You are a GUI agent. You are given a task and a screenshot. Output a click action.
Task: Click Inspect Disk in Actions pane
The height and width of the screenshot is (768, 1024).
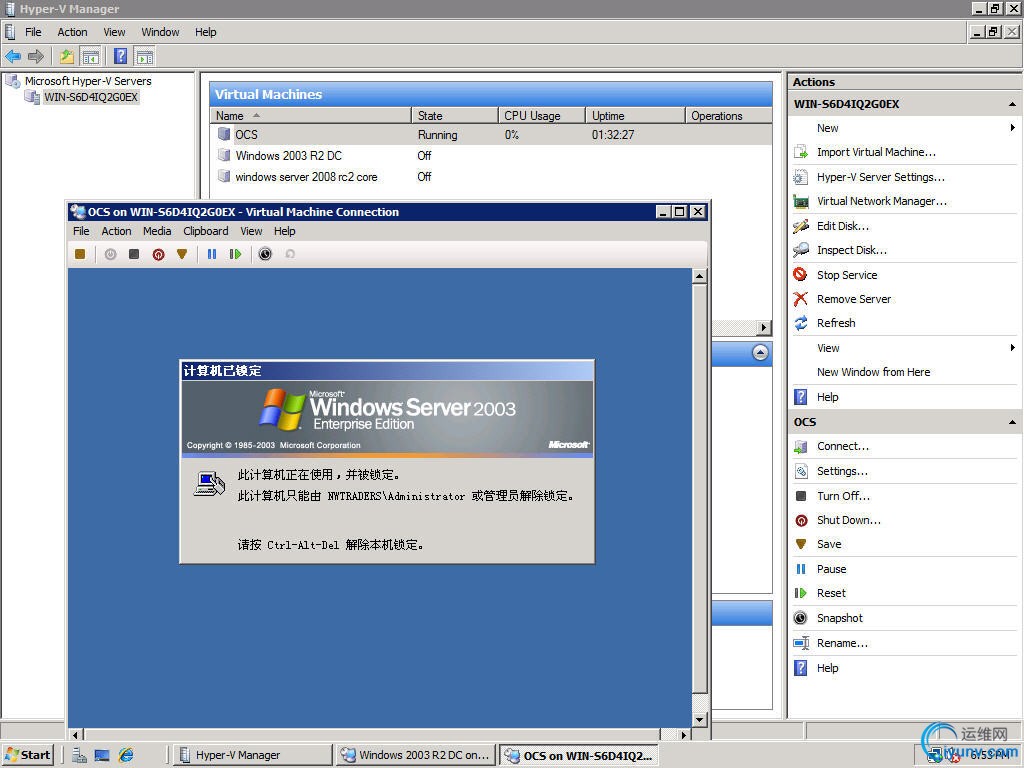(x=852, y=250)
